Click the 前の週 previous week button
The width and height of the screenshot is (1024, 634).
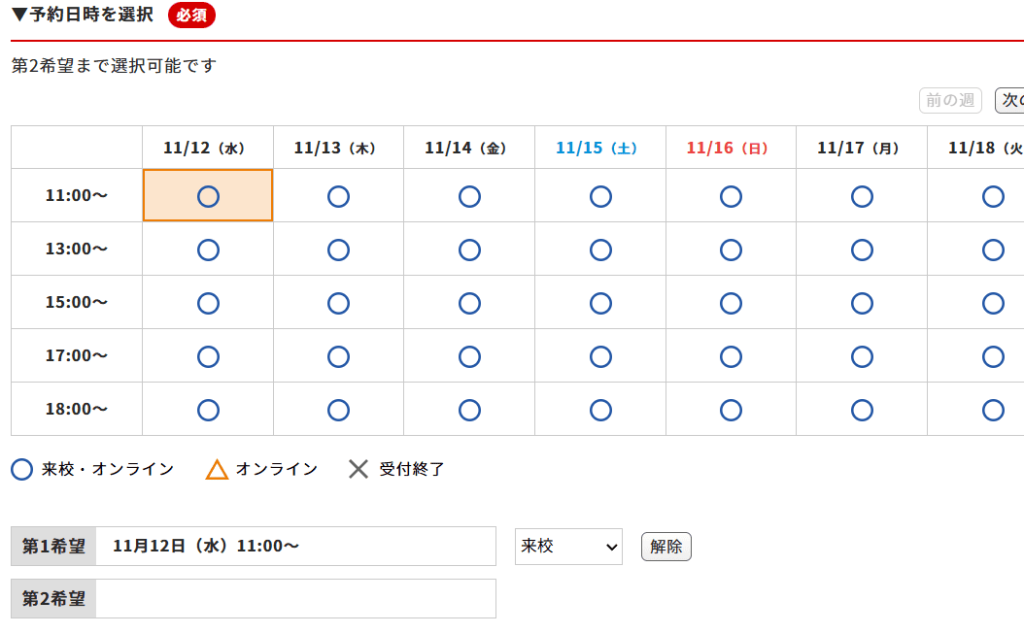[950, 101]
